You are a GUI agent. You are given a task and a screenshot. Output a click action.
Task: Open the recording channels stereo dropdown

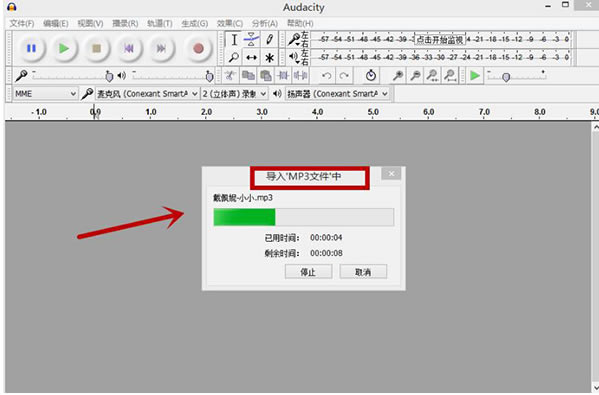[234, 94]
